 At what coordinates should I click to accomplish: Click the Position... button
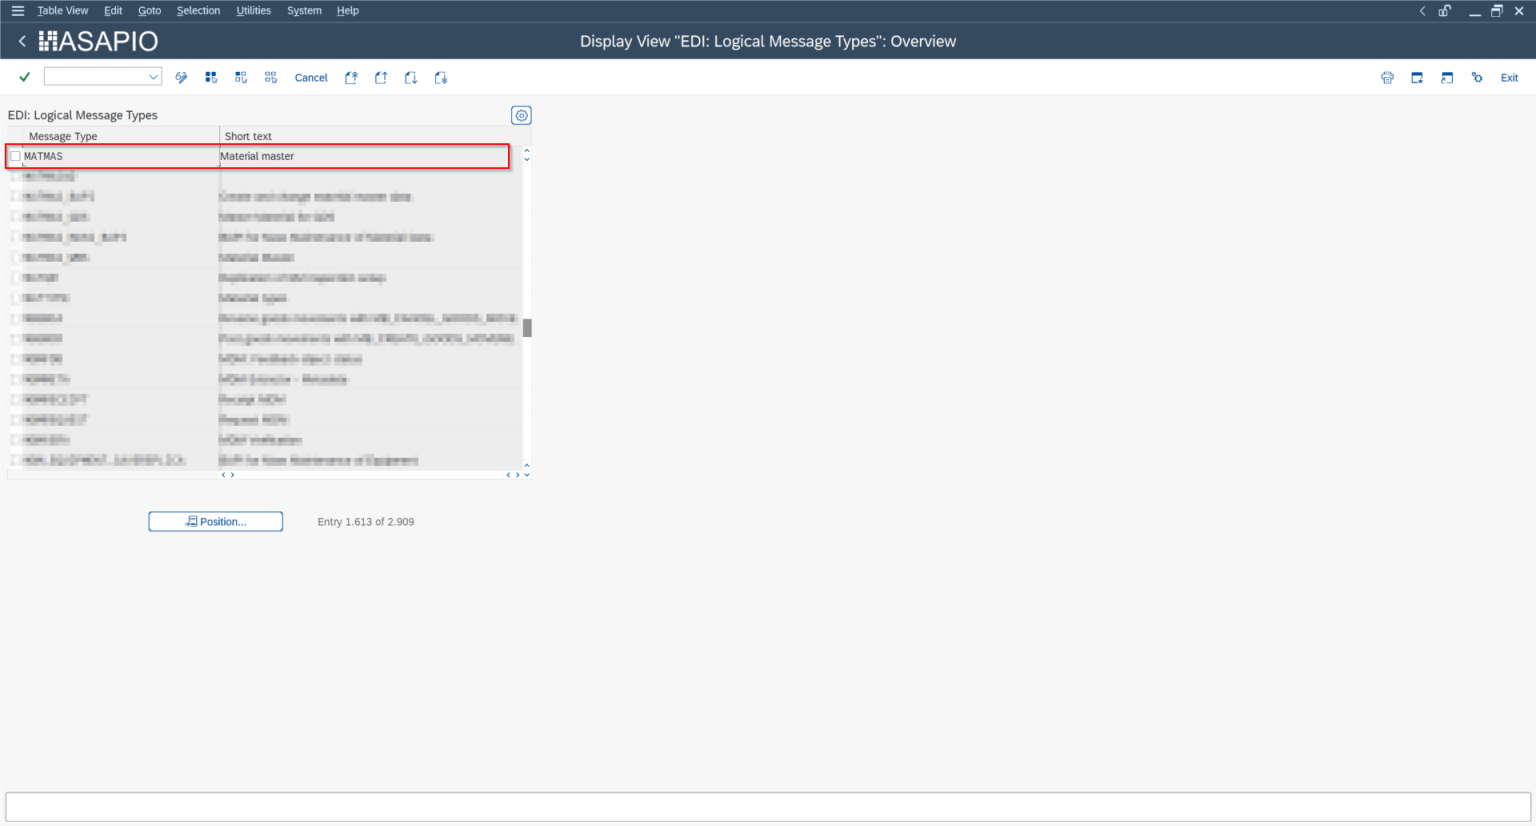point(215,521)
